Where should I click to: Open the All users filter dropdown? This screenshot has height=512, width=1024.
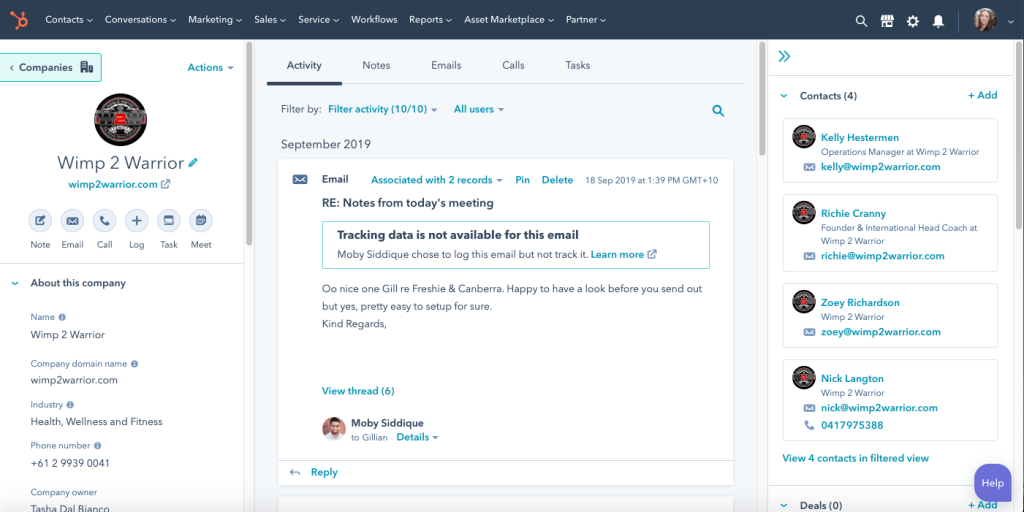[479, 109]
